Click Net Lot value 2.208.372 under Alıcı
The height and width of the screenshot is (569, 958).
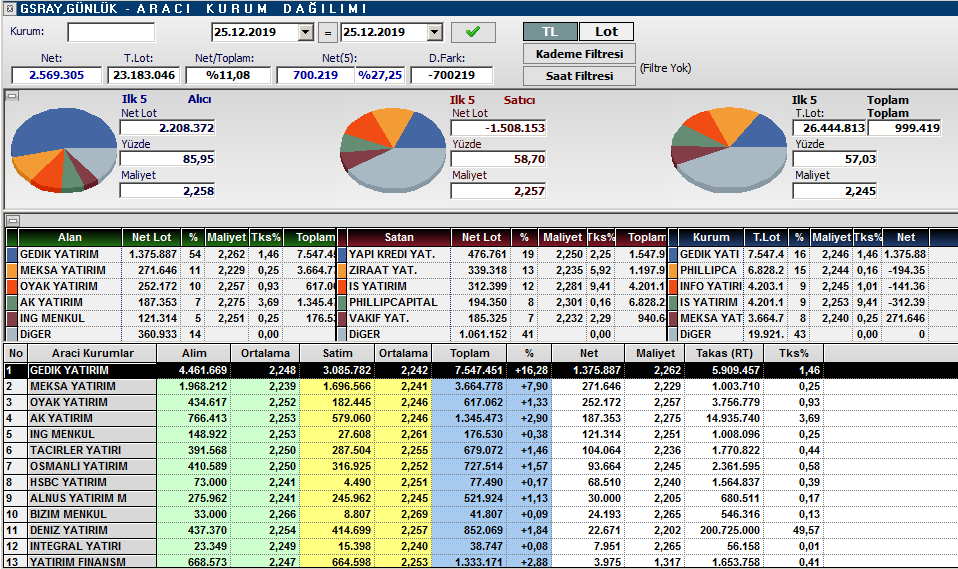point(168,128)
